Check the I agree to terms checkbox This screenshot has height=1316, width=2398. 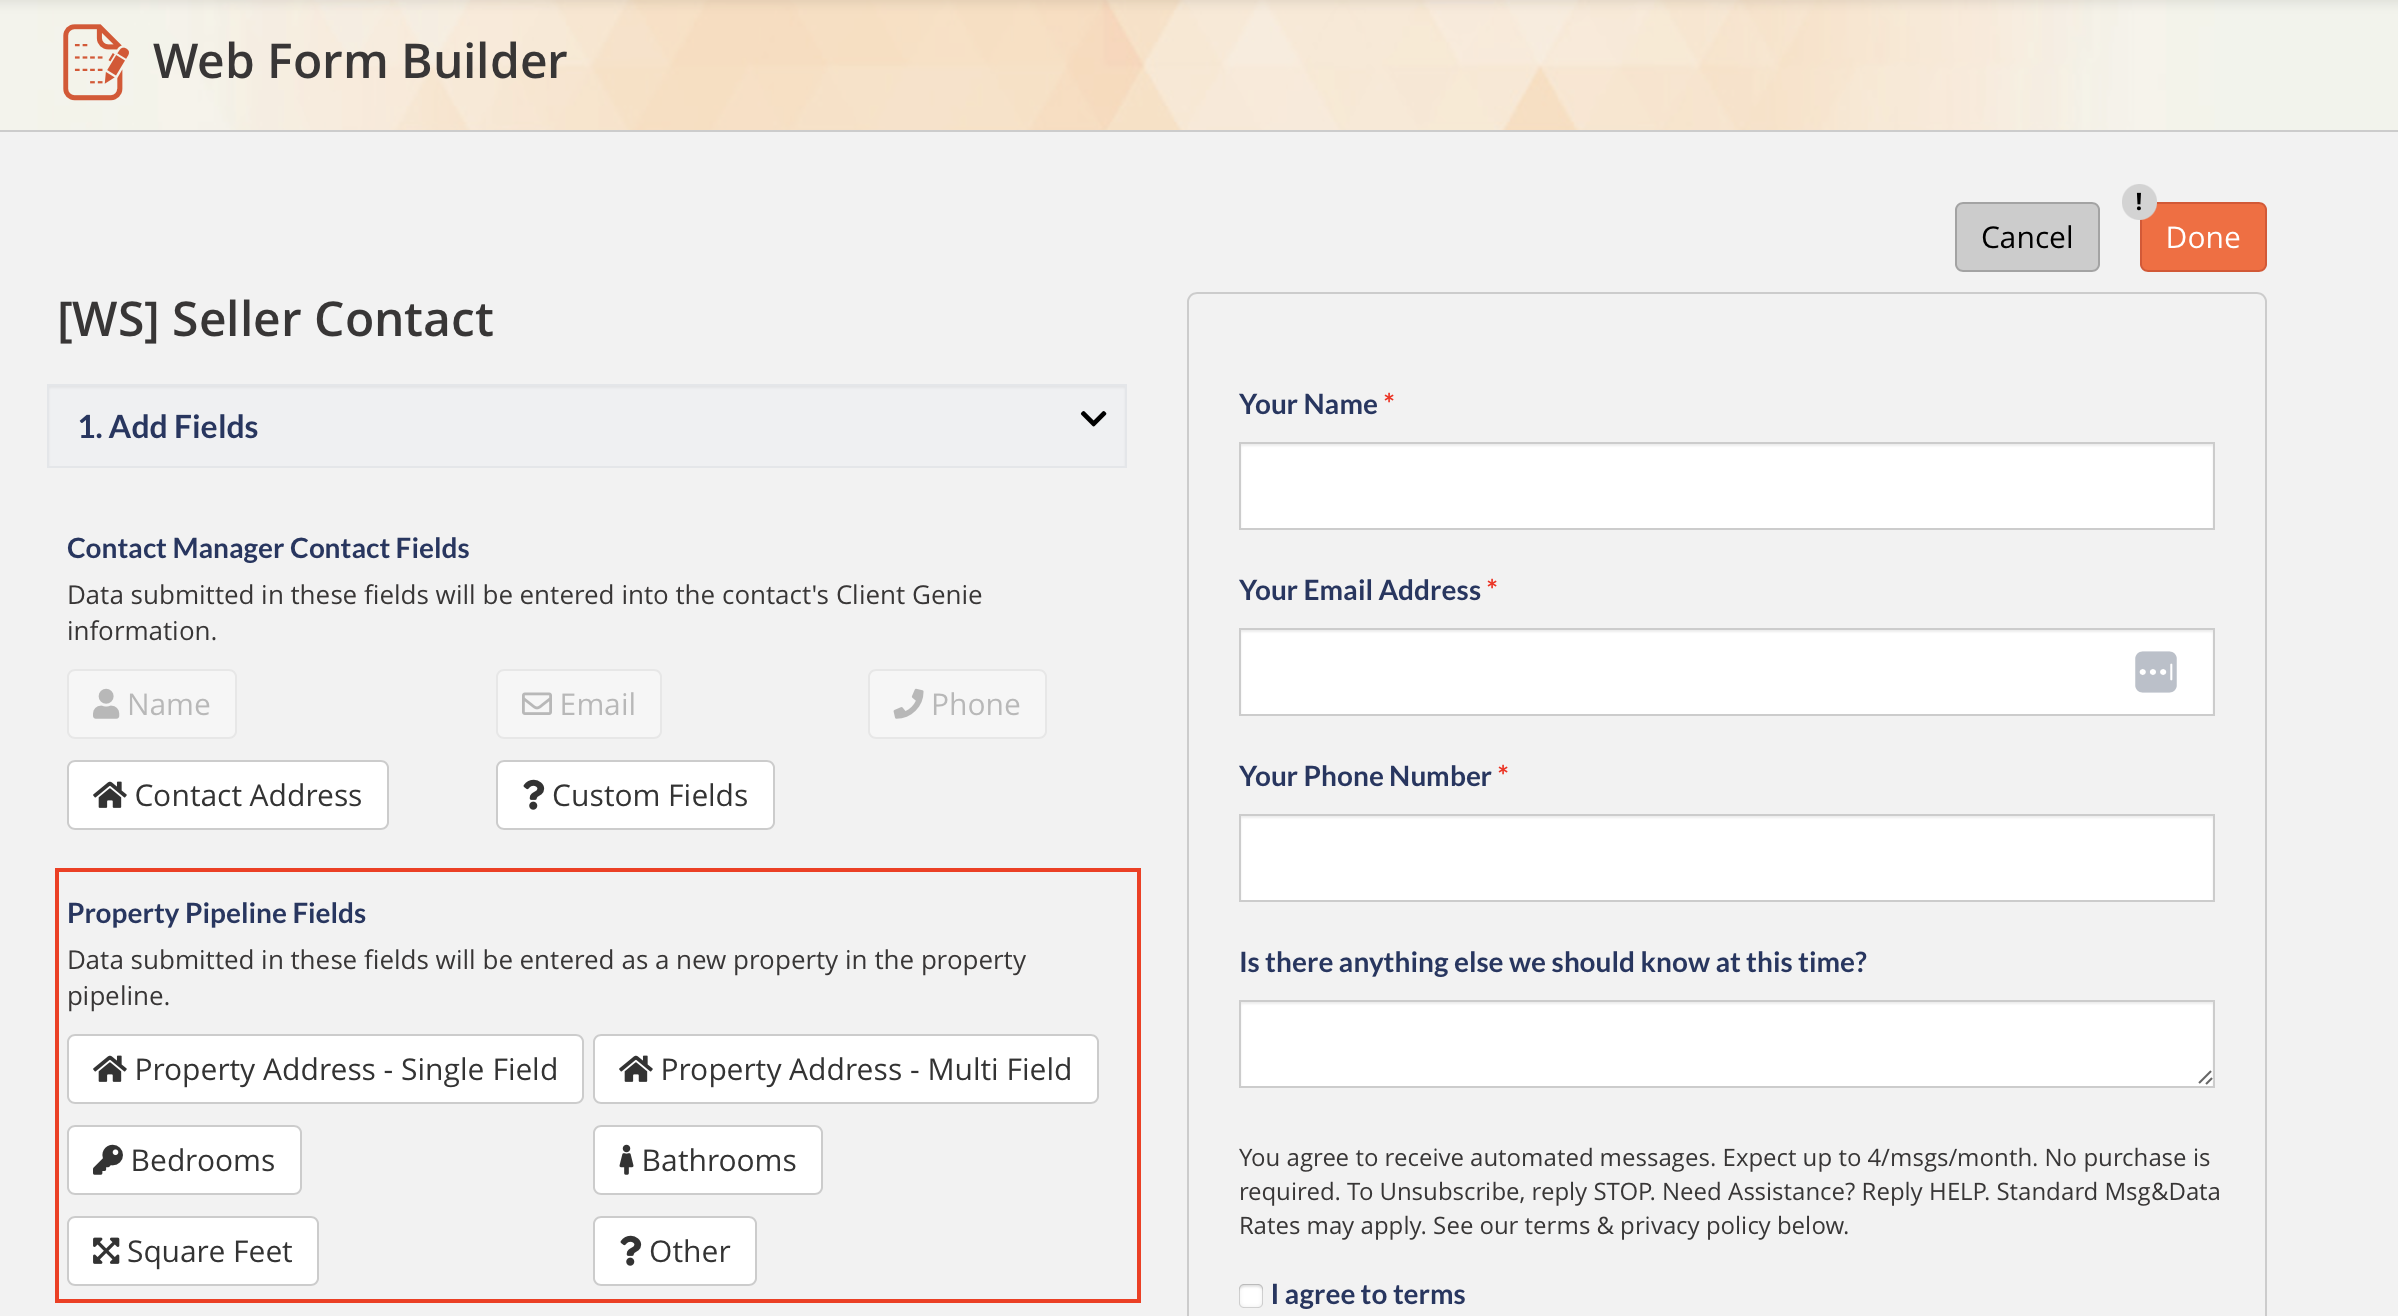(x=1250, y=1294)
